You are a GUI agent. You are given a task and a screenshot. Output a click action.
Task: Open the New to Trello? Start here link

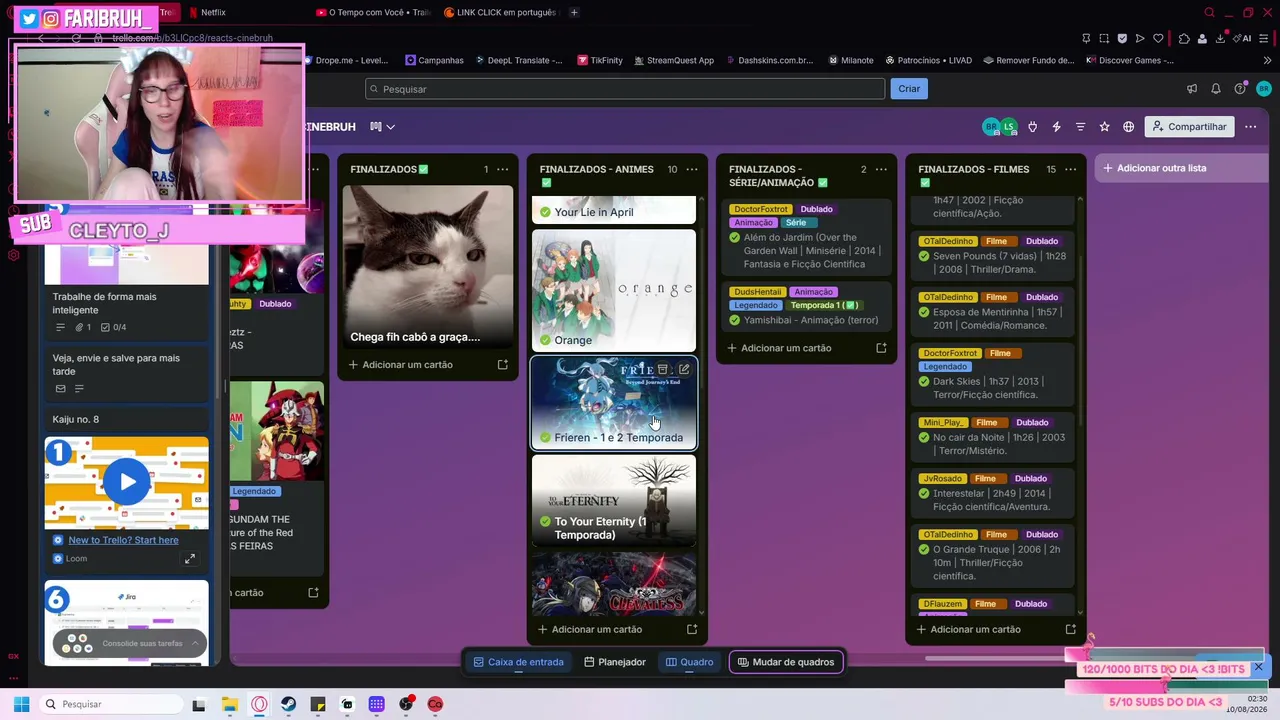tap(123, 540)
